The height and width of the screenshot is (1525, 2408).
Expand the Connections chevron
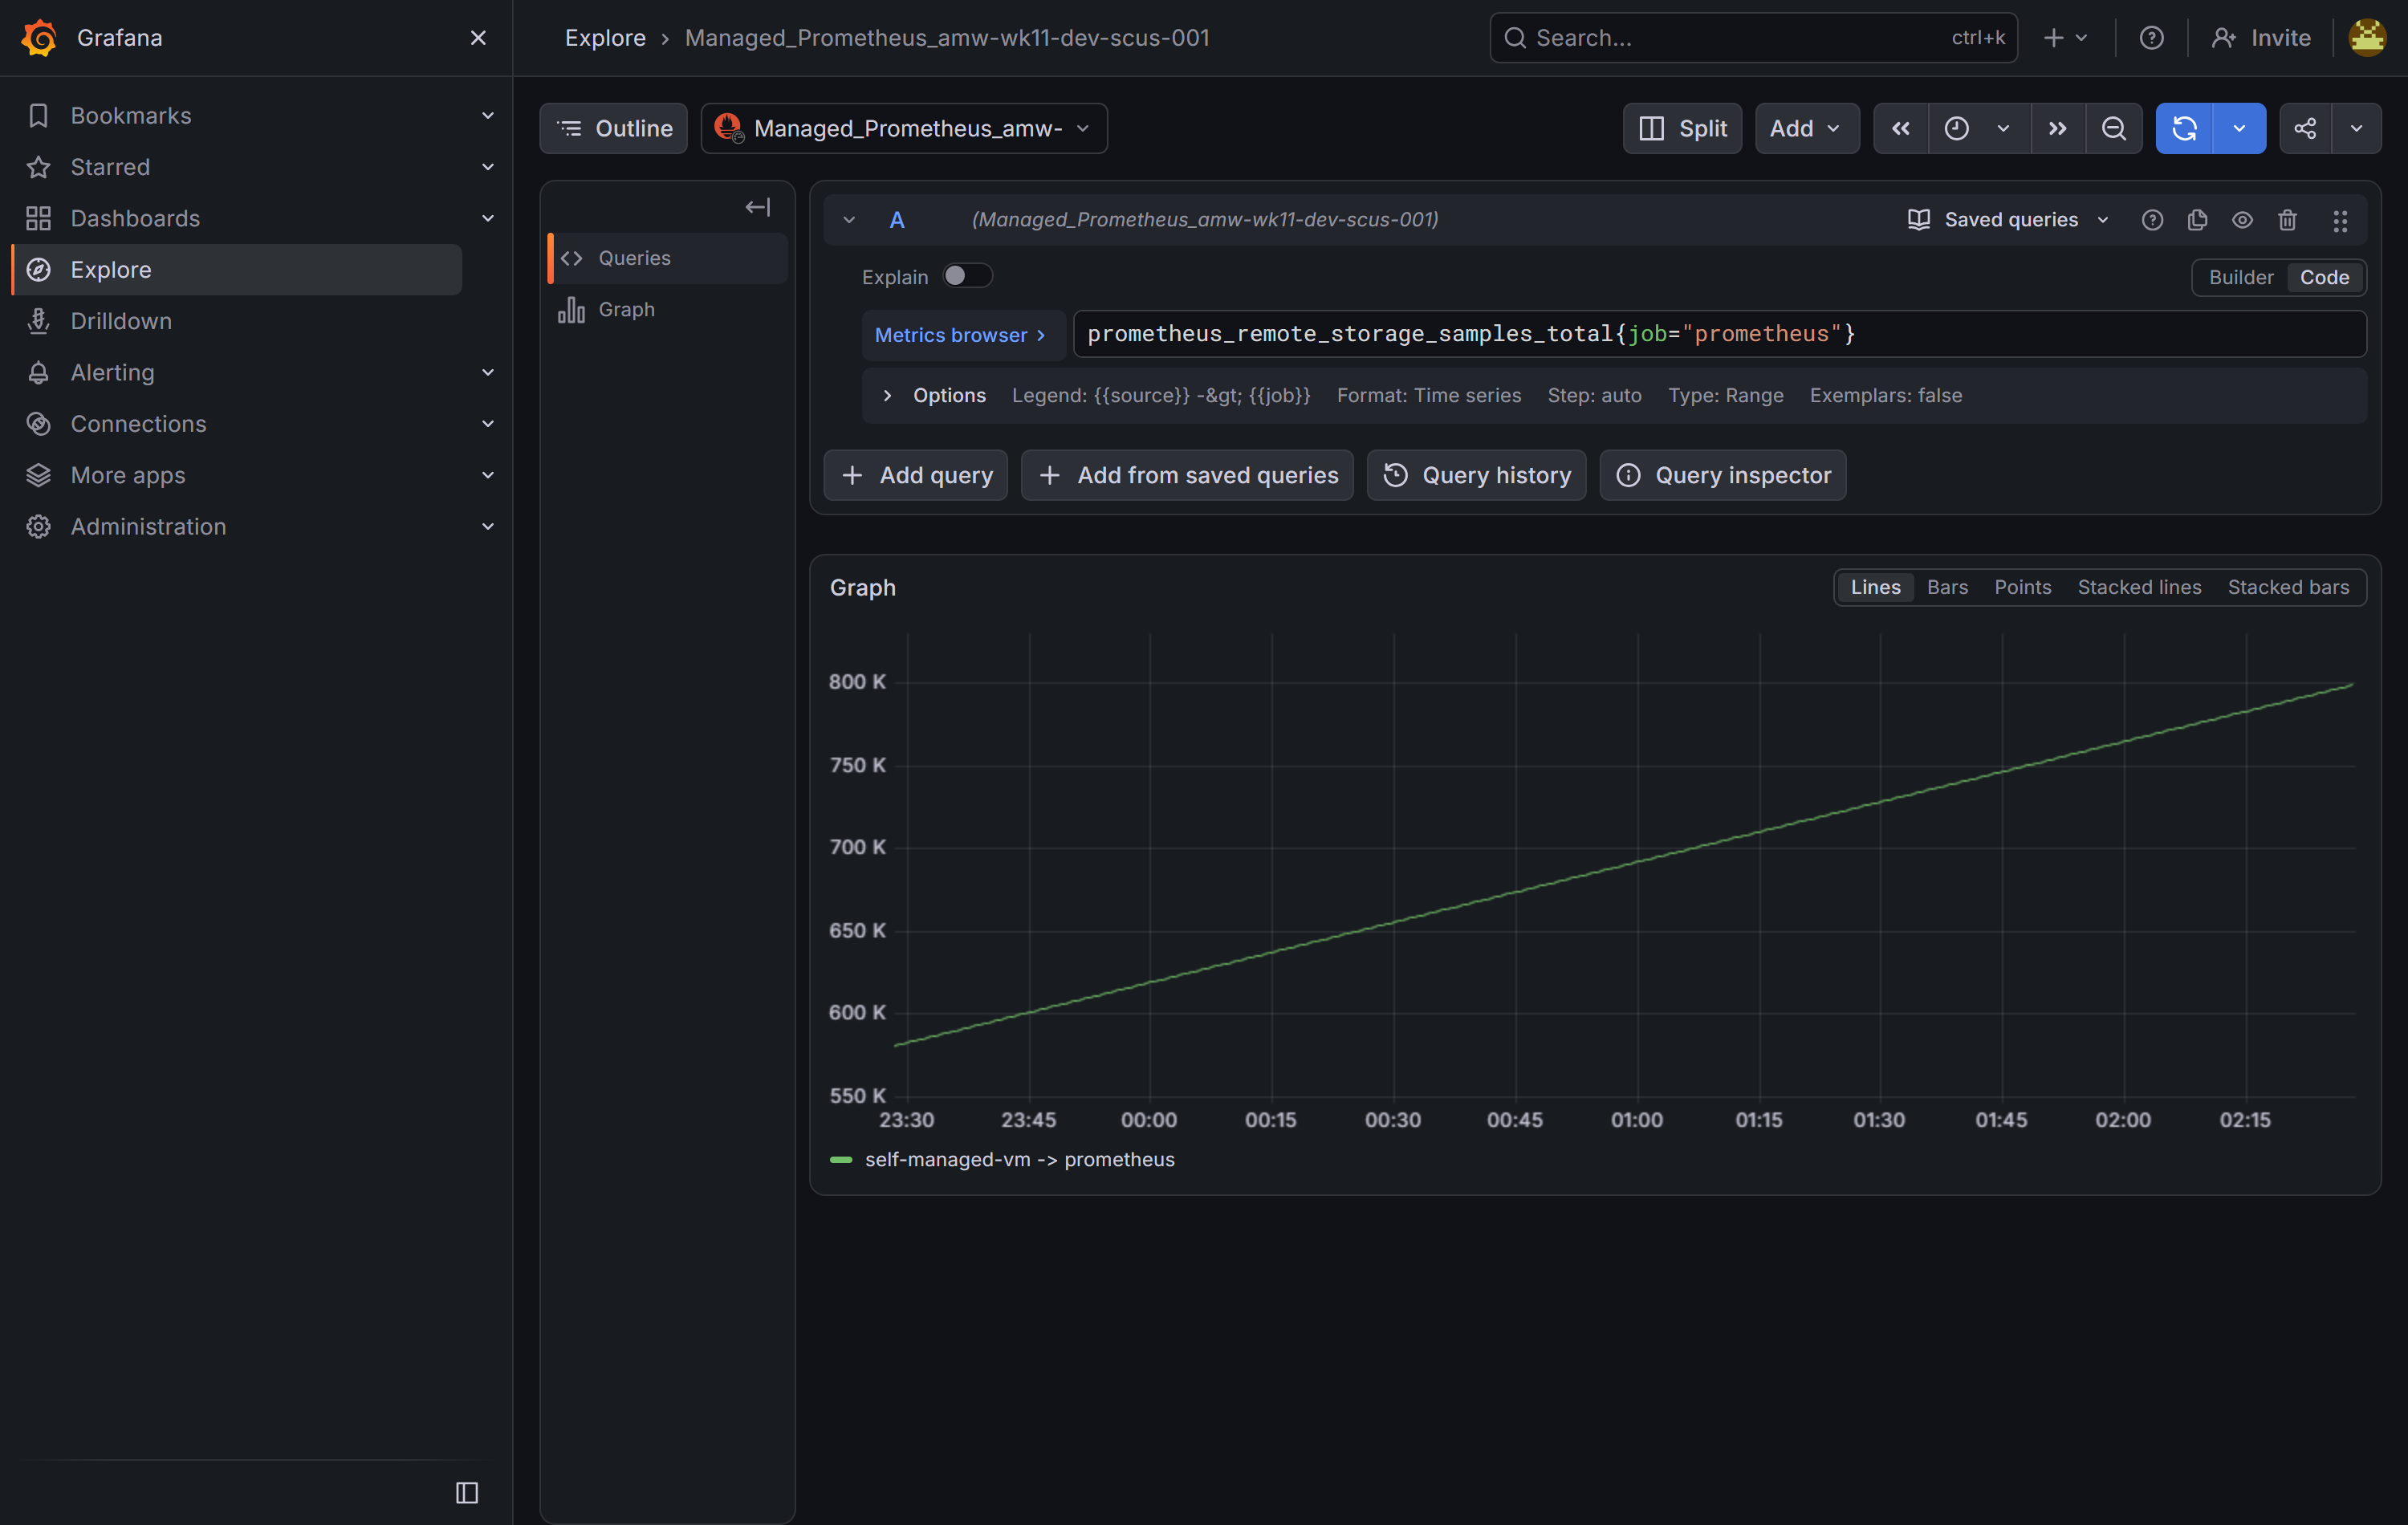tap(488, 424)
